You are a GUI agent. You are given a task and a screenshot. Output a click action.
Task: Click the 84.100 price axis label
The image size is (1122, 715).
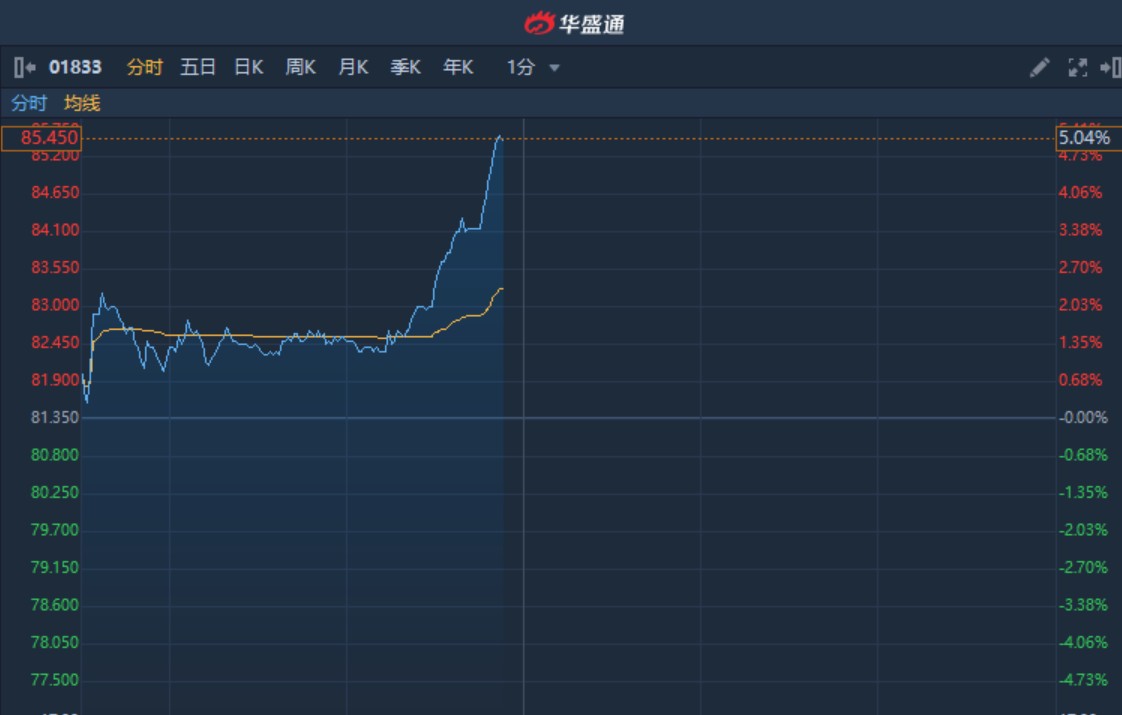pos(55,230)
